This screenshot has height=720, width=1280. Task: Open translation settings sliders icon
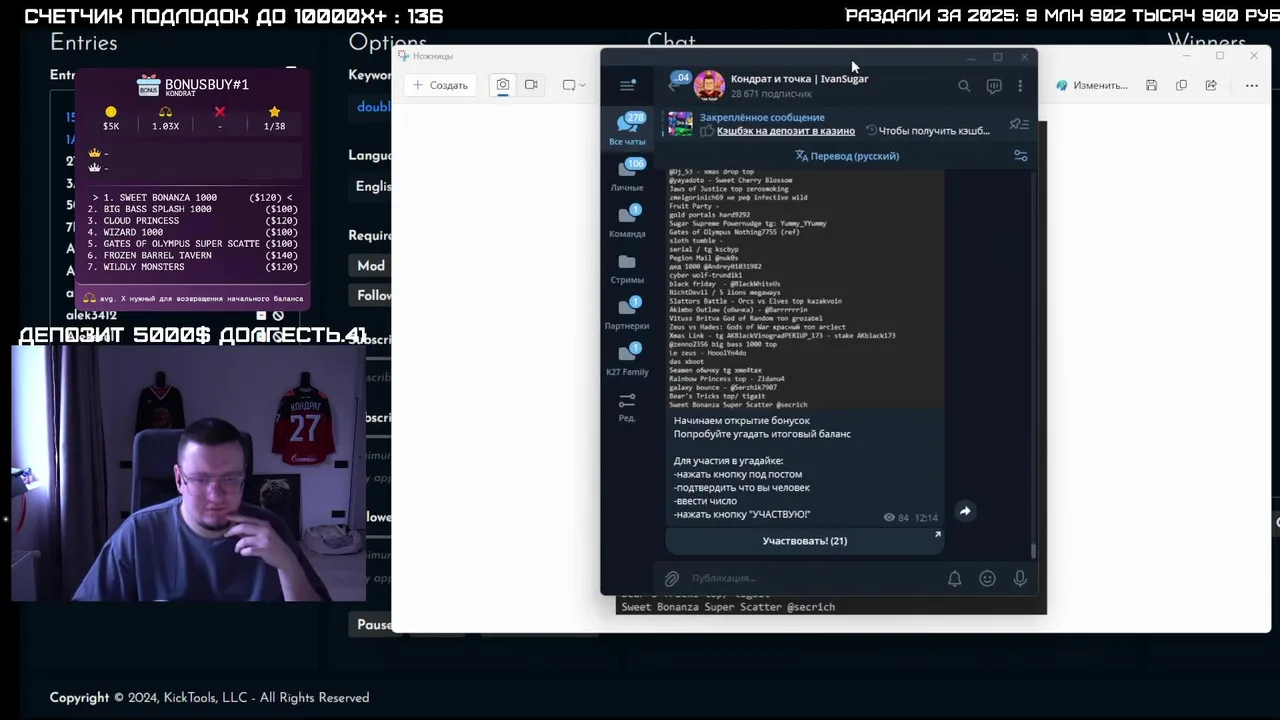pos(1020,156)
